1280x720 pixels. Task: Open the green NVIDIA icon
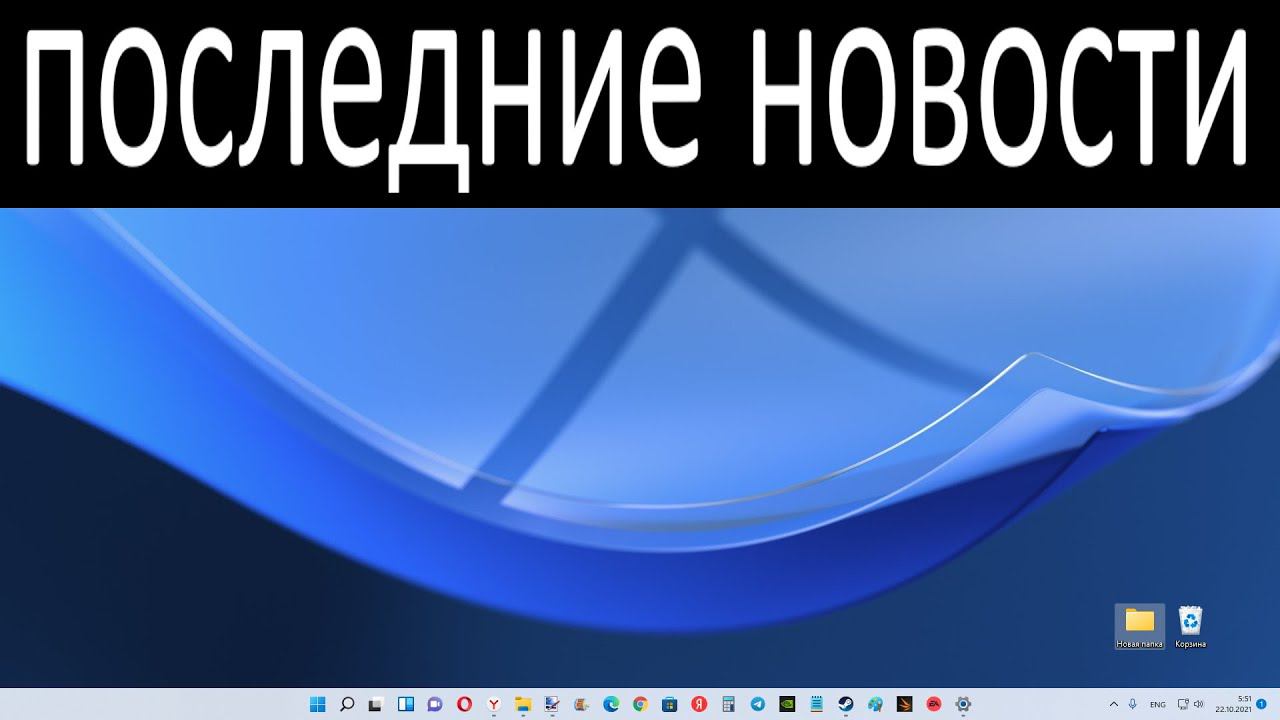(x=787, y=704)
